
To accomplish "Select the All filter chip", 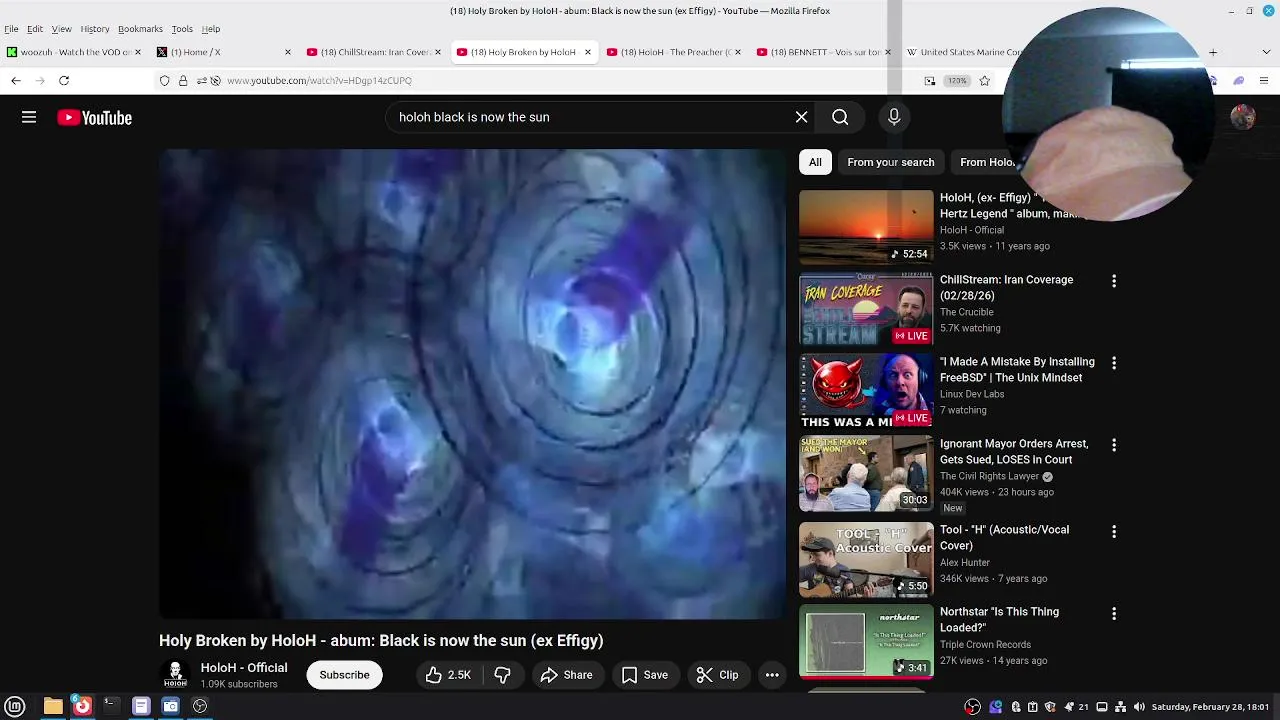I will [815, 162].
